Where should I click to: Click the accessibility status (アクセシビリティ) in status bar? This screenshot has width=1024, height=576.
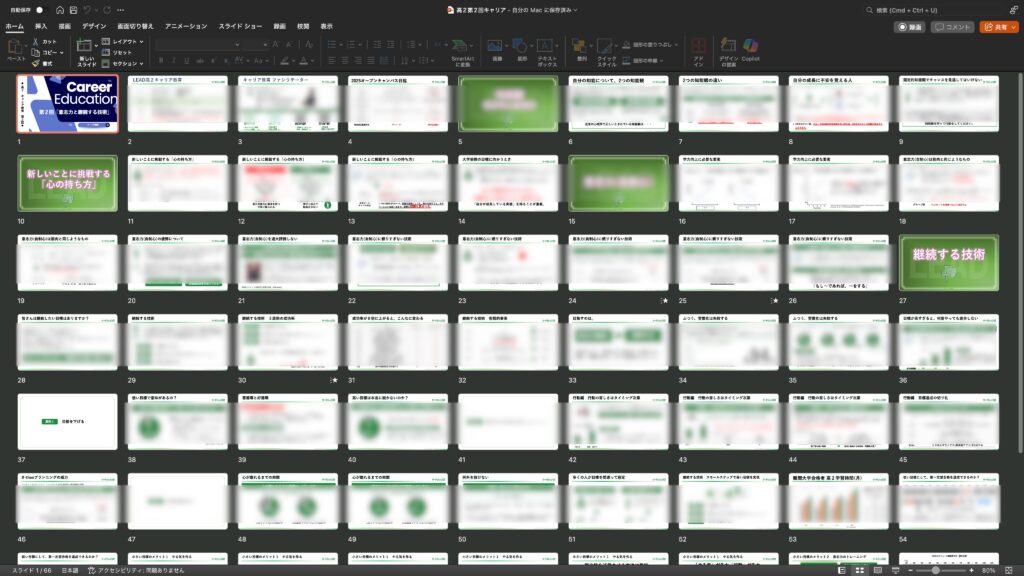point(136,571)
